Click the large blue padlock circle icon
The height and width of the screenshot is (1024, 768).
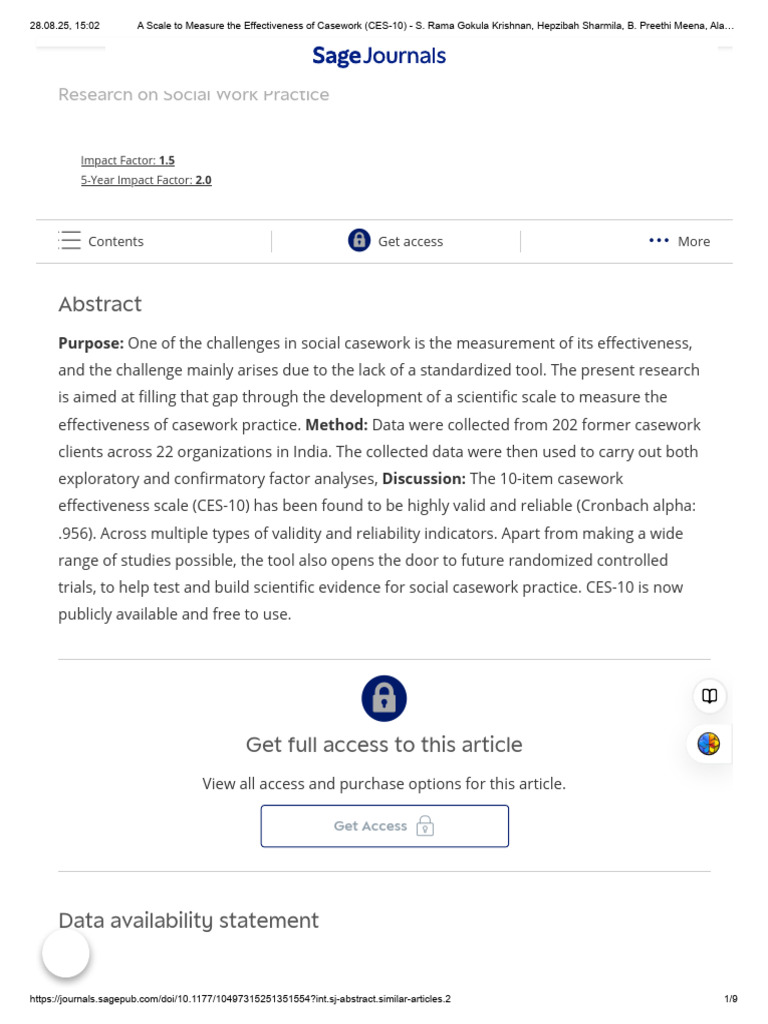pos(384,698)
